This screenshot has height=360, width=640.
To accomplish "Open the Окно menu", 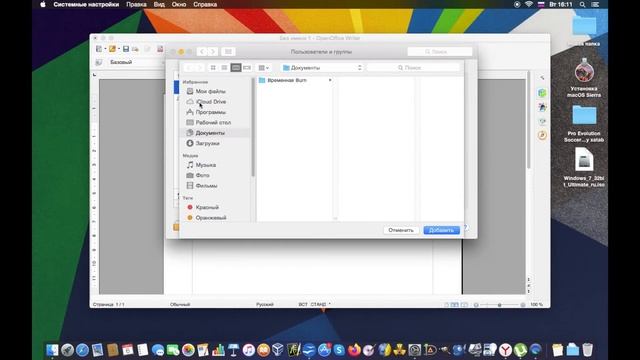I will click(x=179, y=4).
